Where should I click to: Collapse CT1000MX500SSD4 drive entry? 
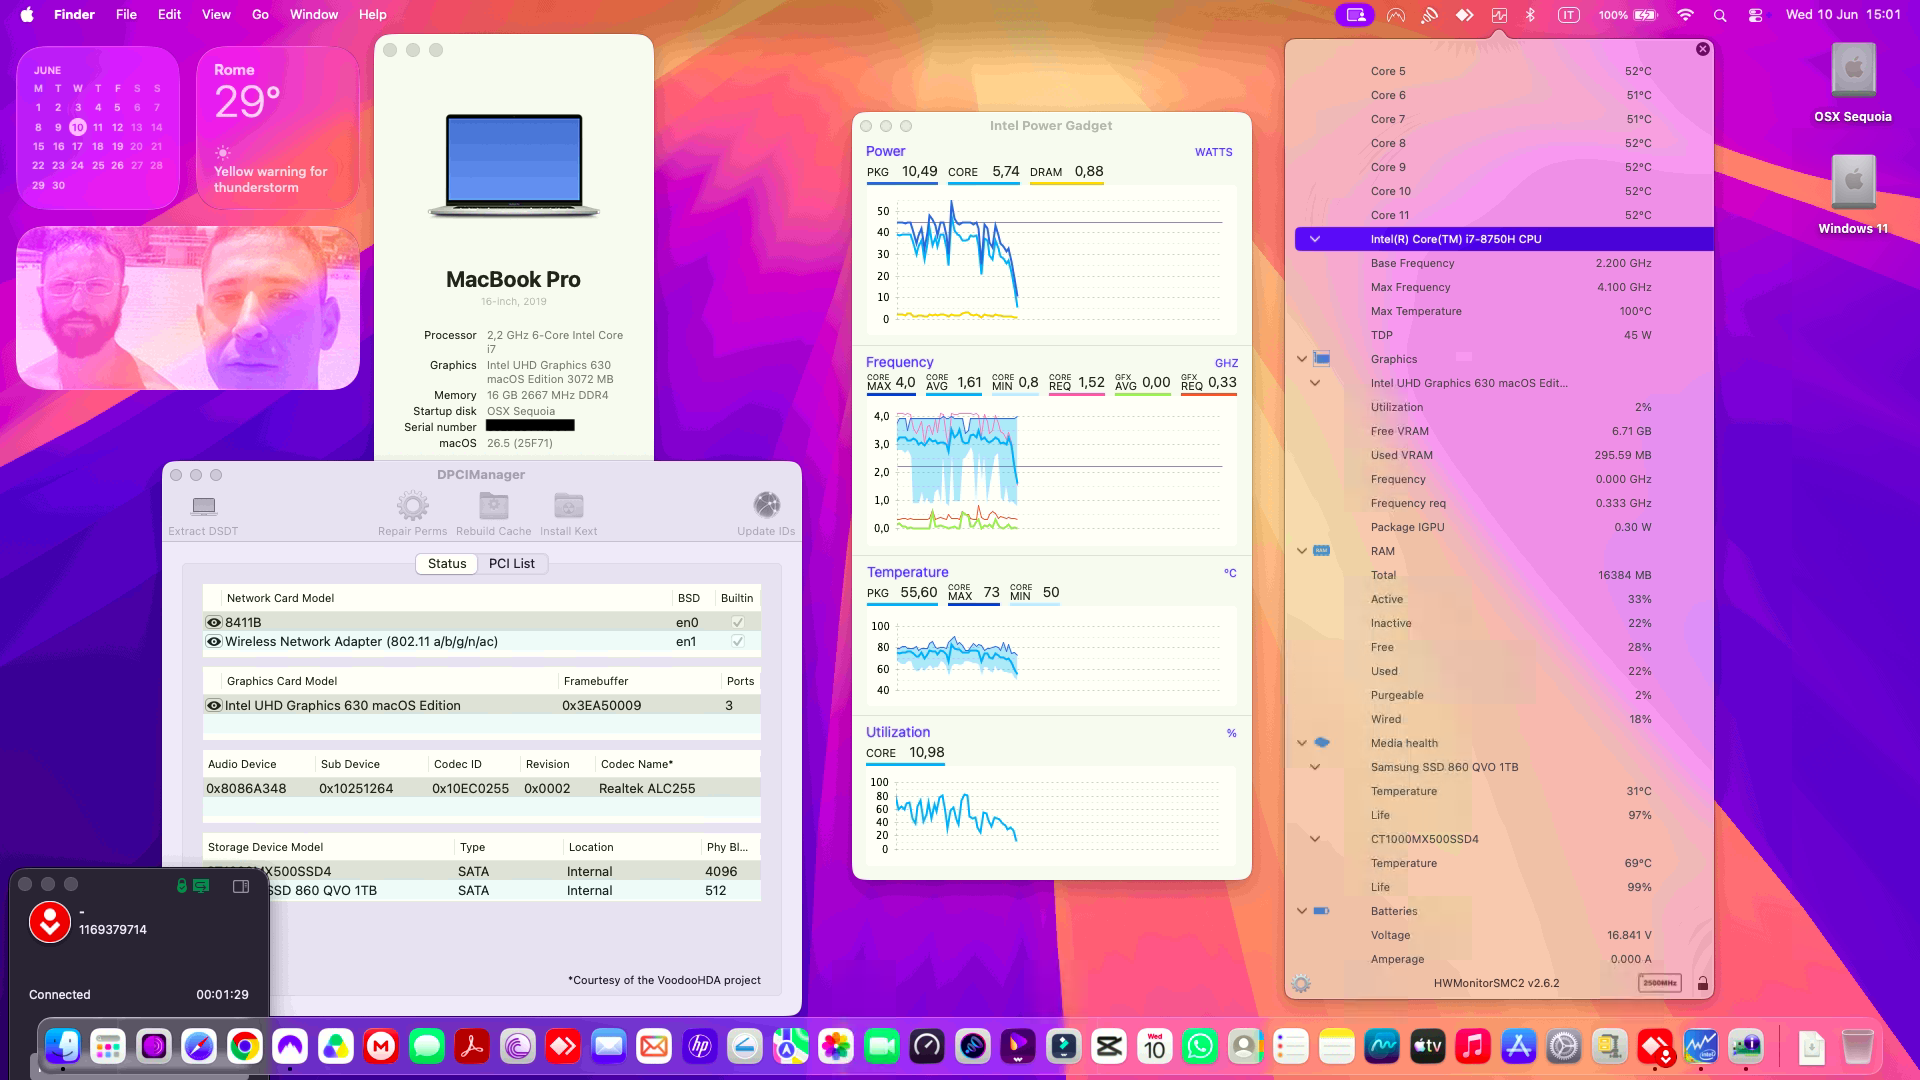tap(1315, 839)
